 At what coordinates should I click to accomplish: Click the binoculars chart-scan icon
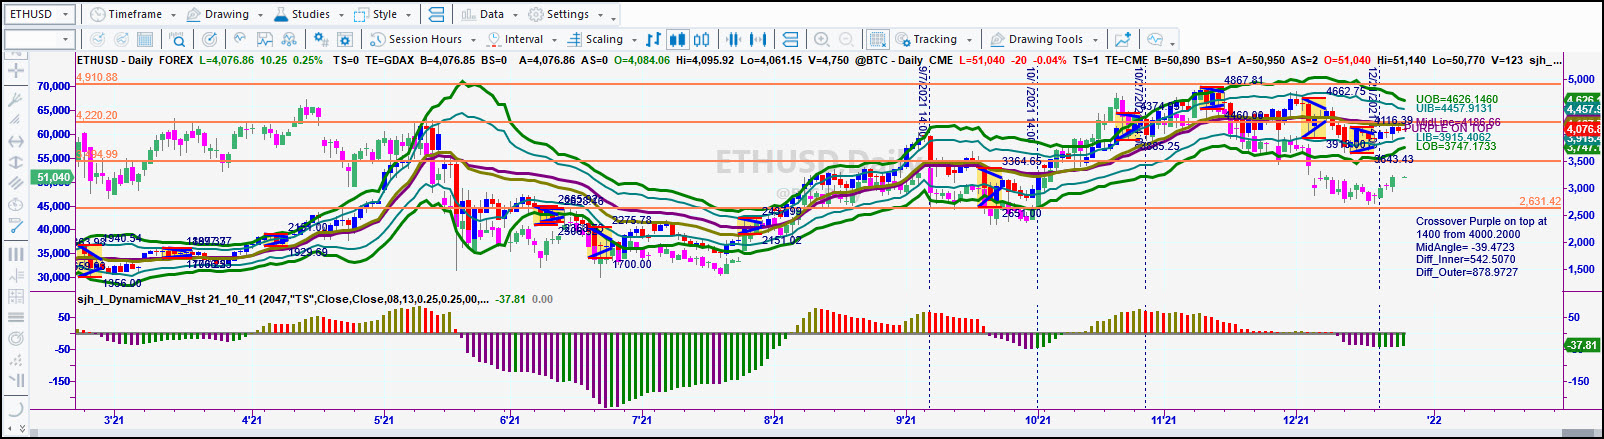(x=289, y=39)
